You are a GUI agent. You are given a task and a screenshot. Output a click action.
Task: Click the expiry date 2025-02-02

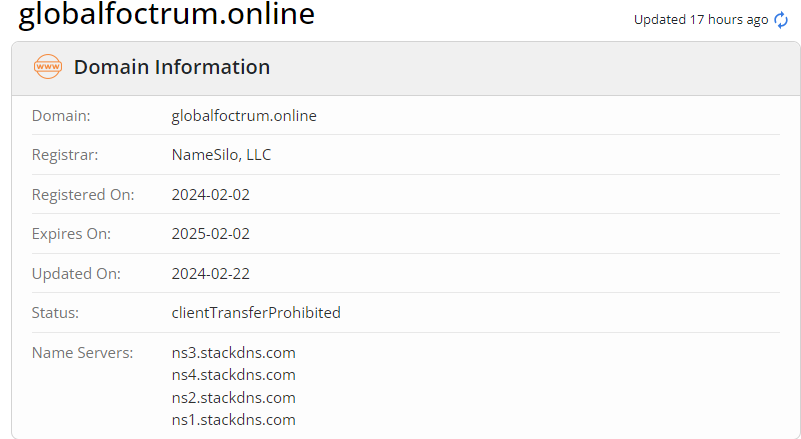210,234
